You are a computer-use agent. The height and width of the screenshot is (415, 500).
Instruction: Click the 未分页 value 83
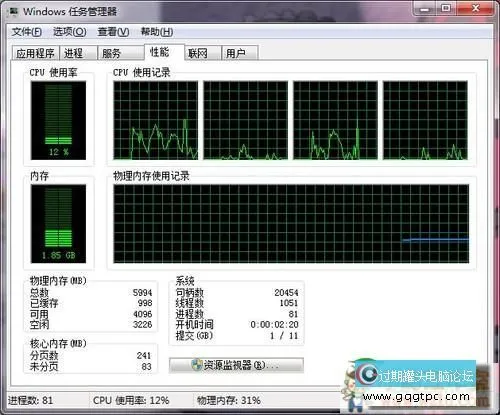pos(146,367)
